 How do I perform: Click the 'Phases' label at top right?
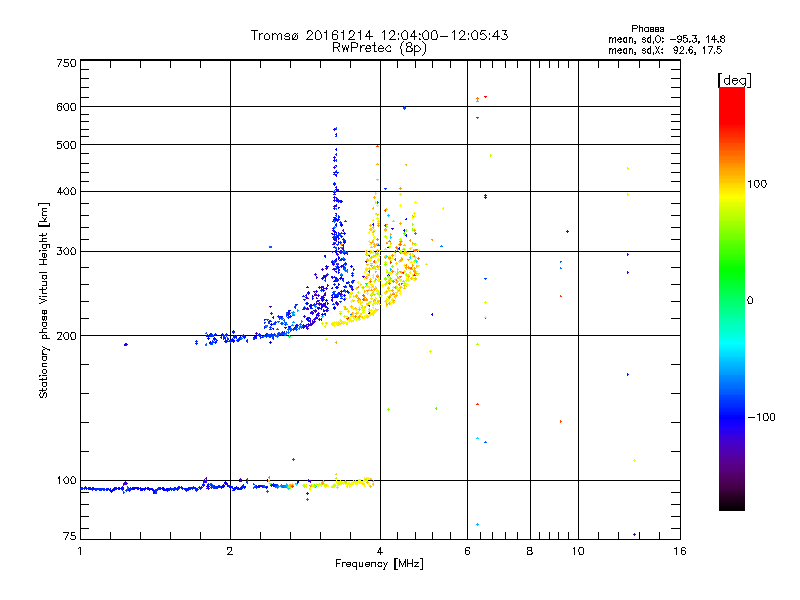point(647,29)
